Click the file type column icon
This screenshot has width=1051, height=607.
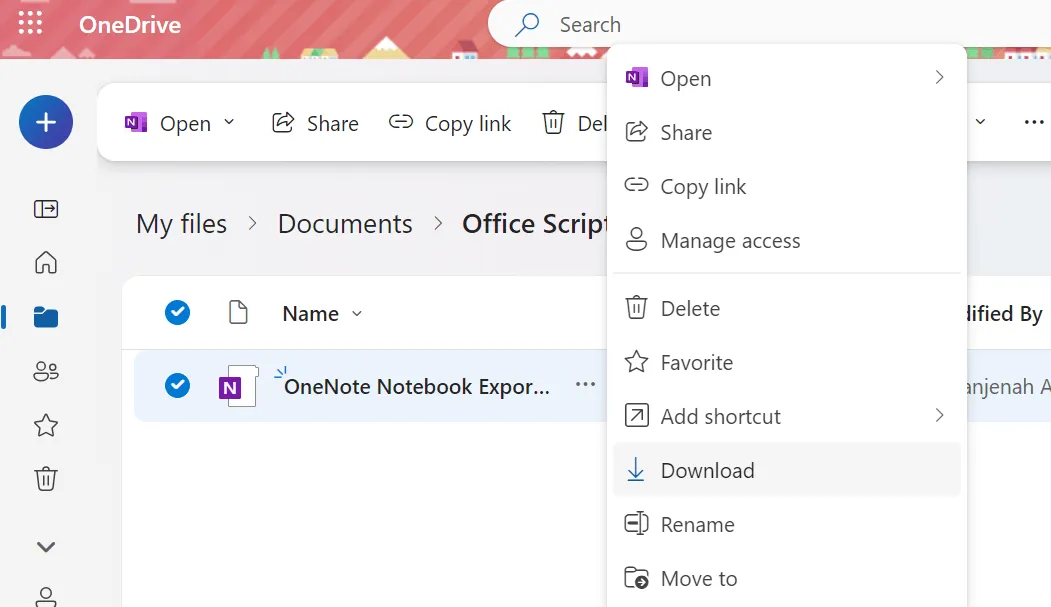(238, 312)
